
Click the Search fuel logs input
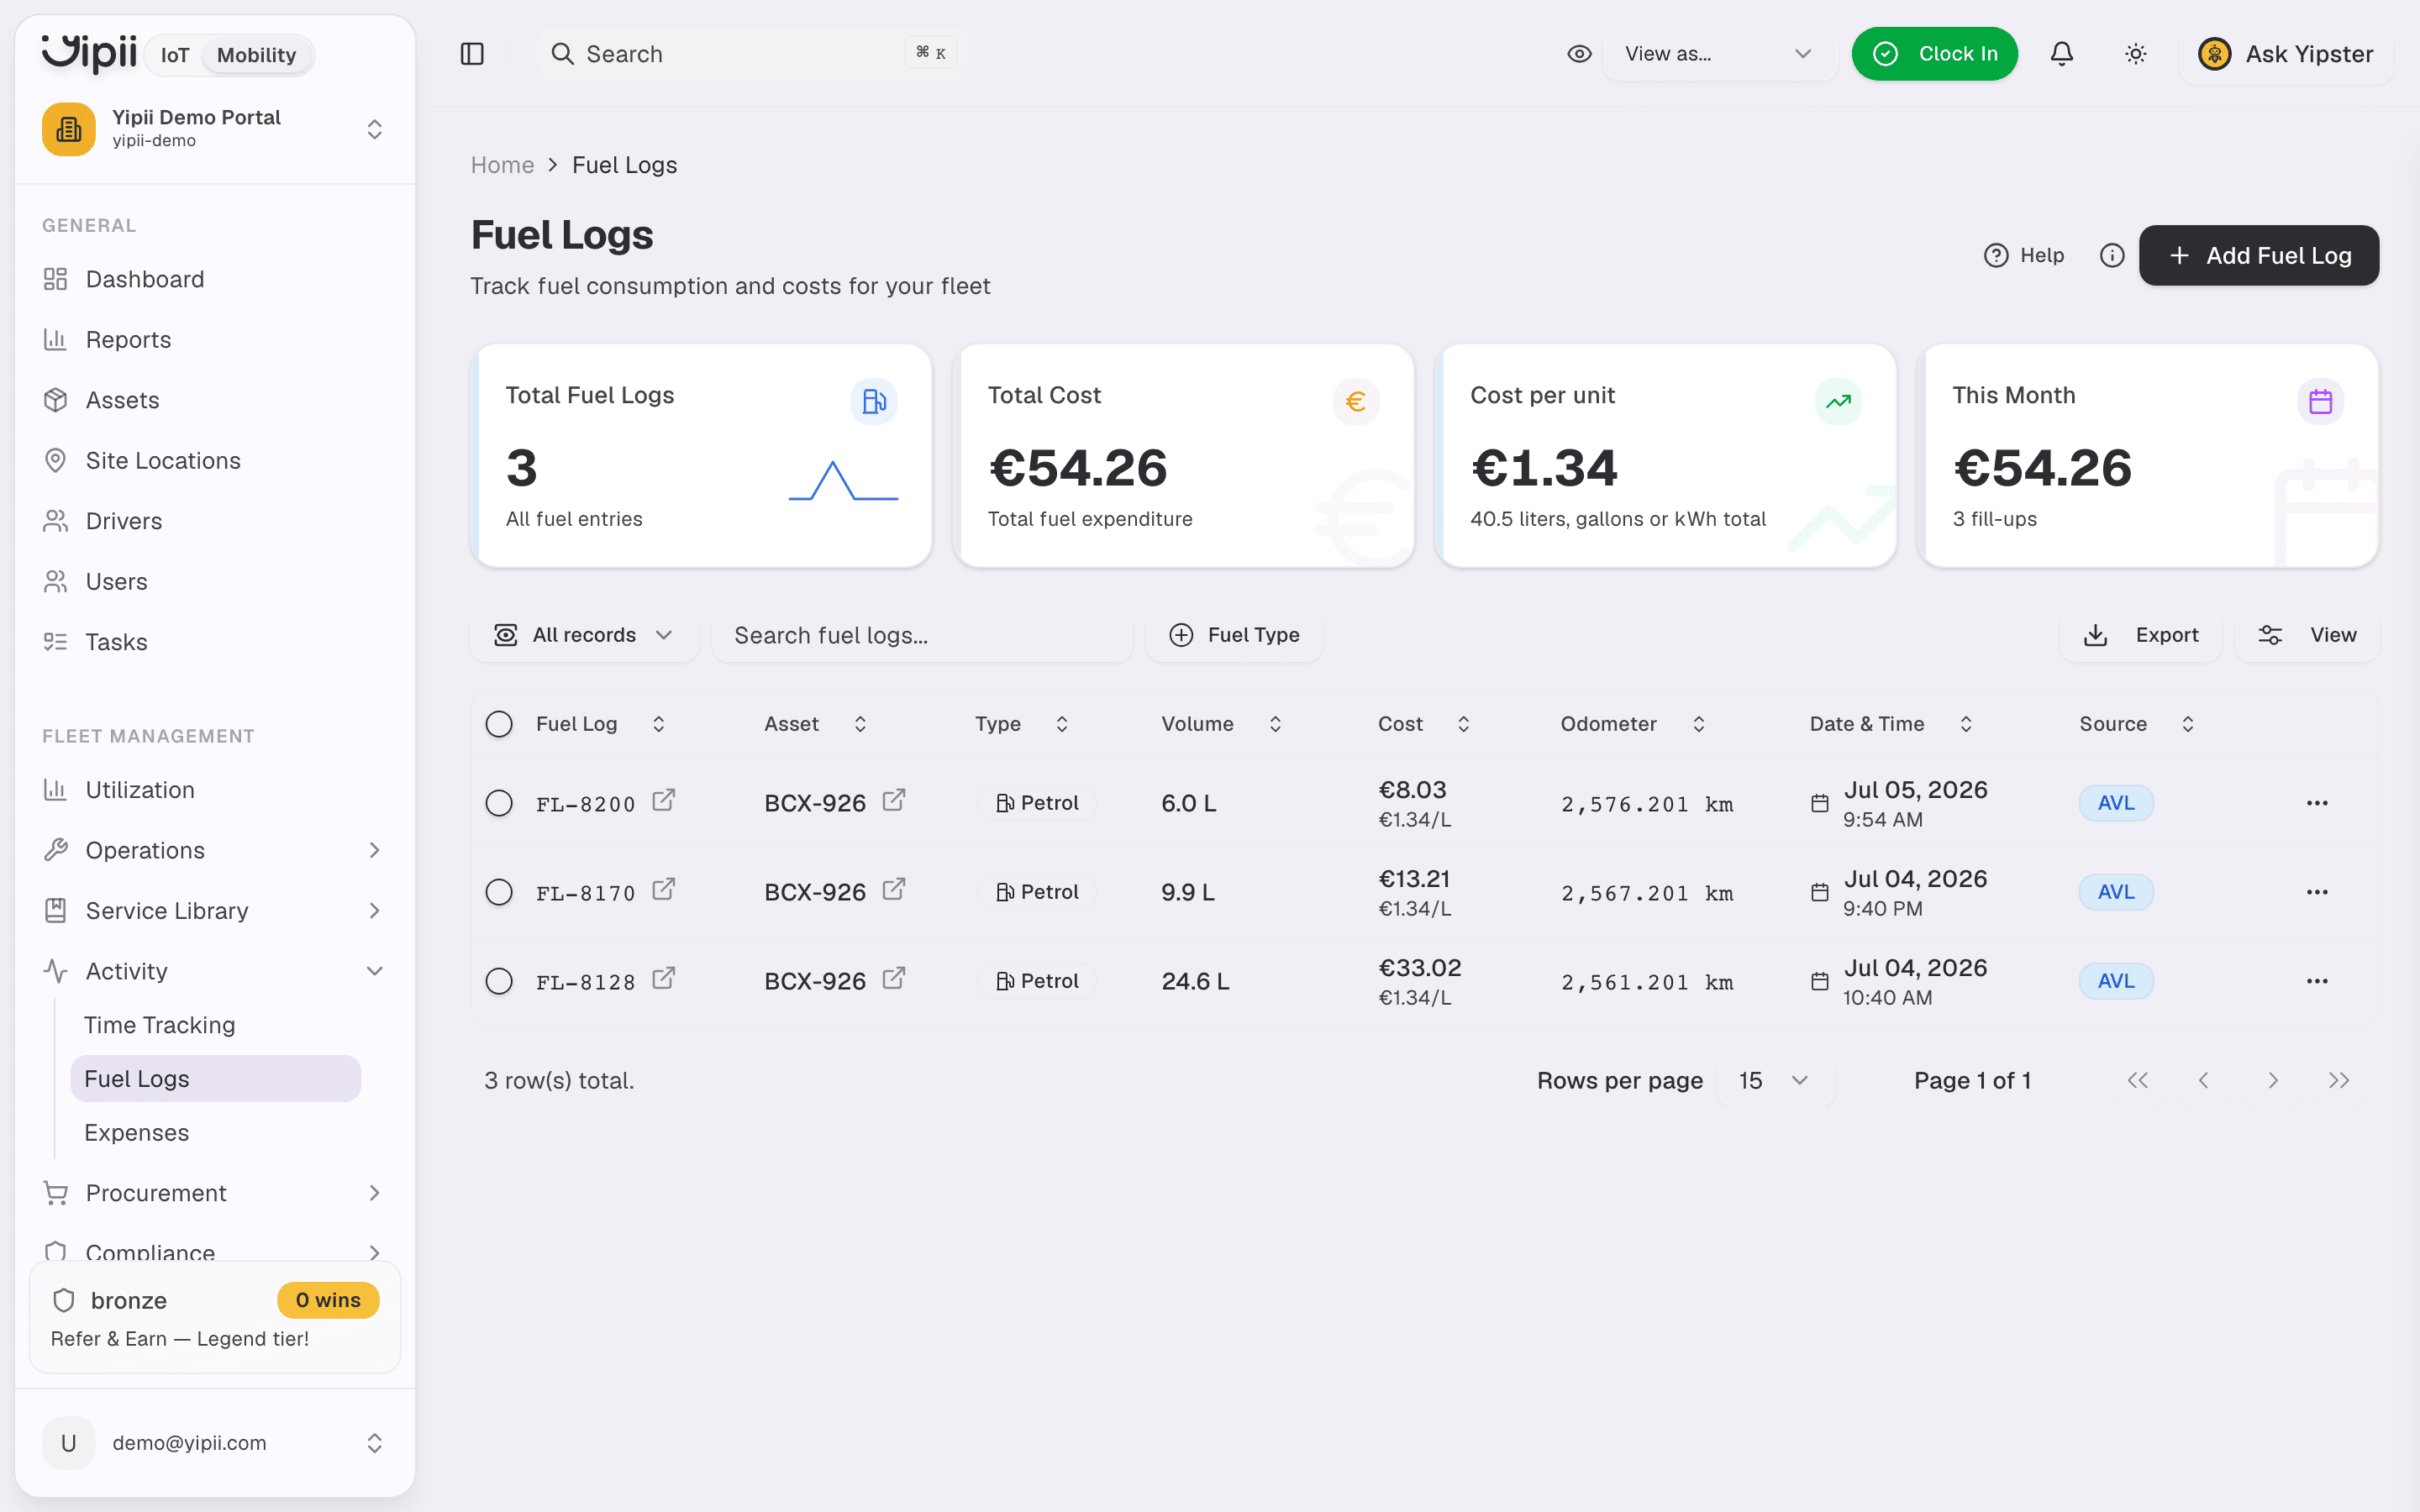point(922,635)
